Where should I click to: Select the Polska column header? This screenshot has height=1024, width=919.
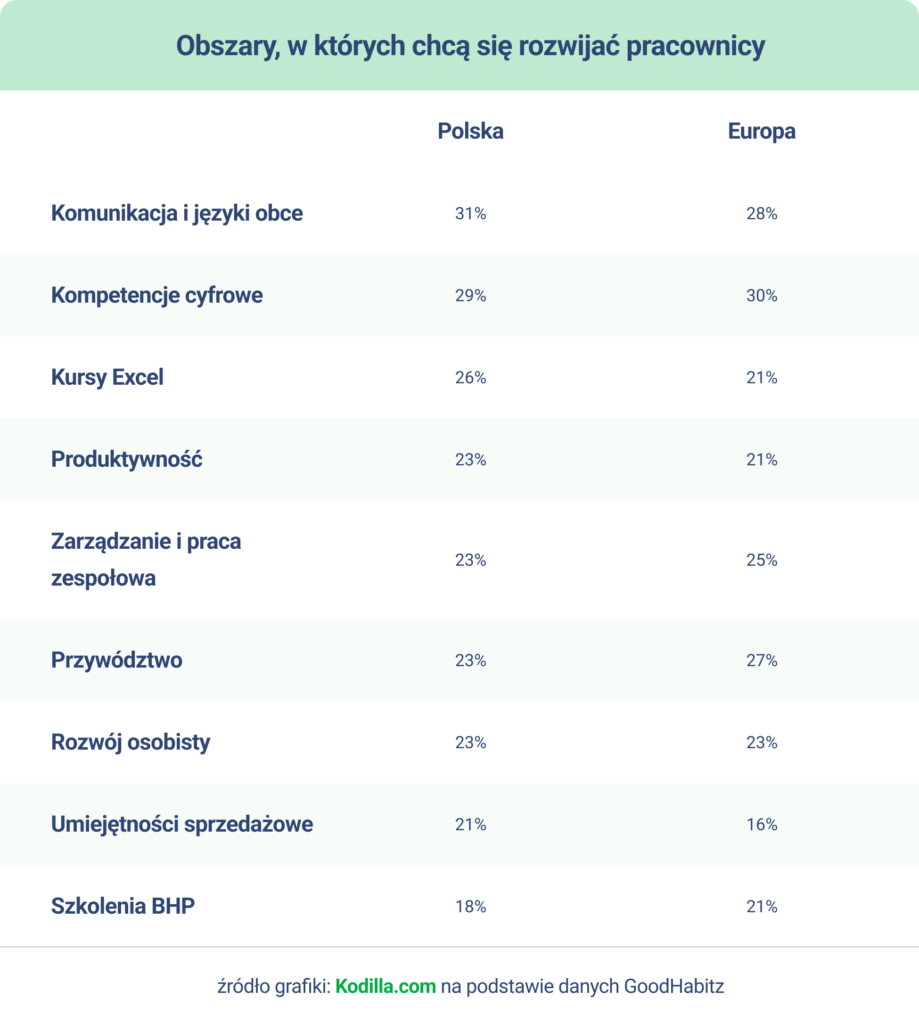point(470,131)
